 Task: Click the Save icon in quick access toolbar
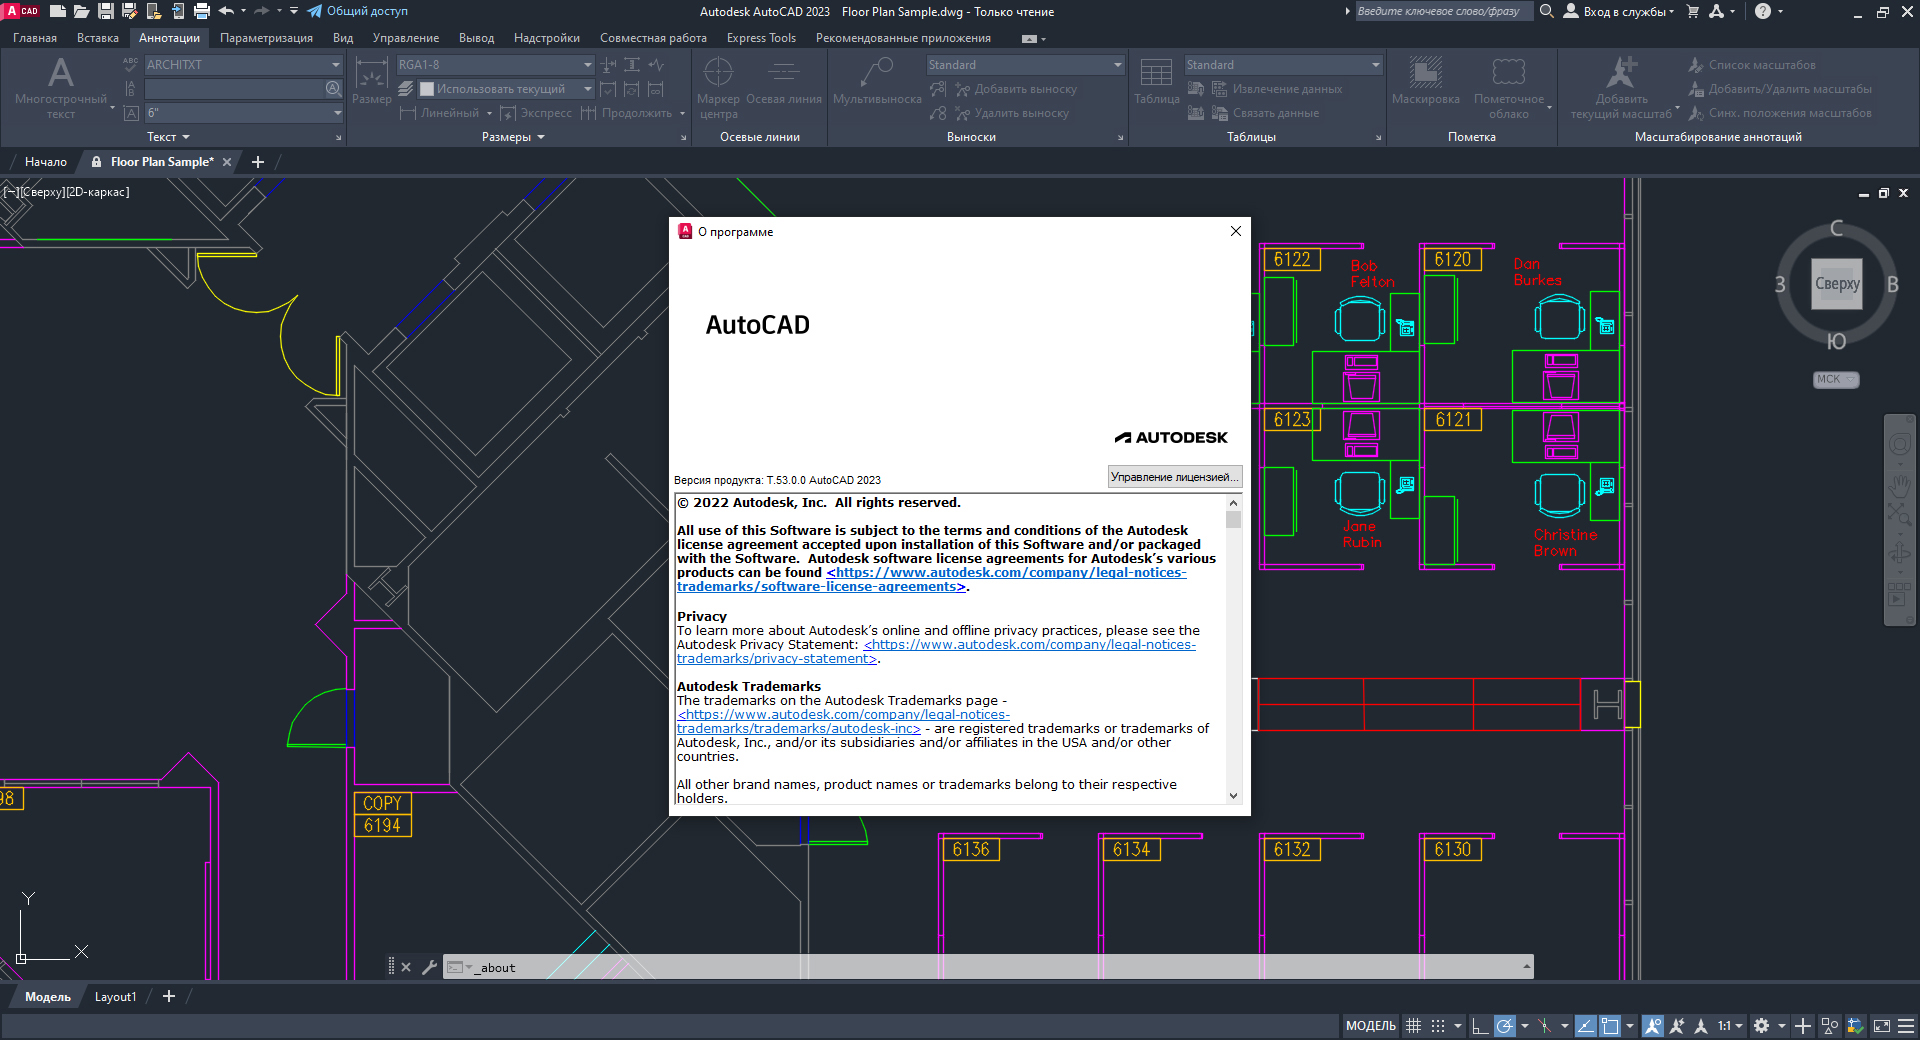[x=105, y=12]
